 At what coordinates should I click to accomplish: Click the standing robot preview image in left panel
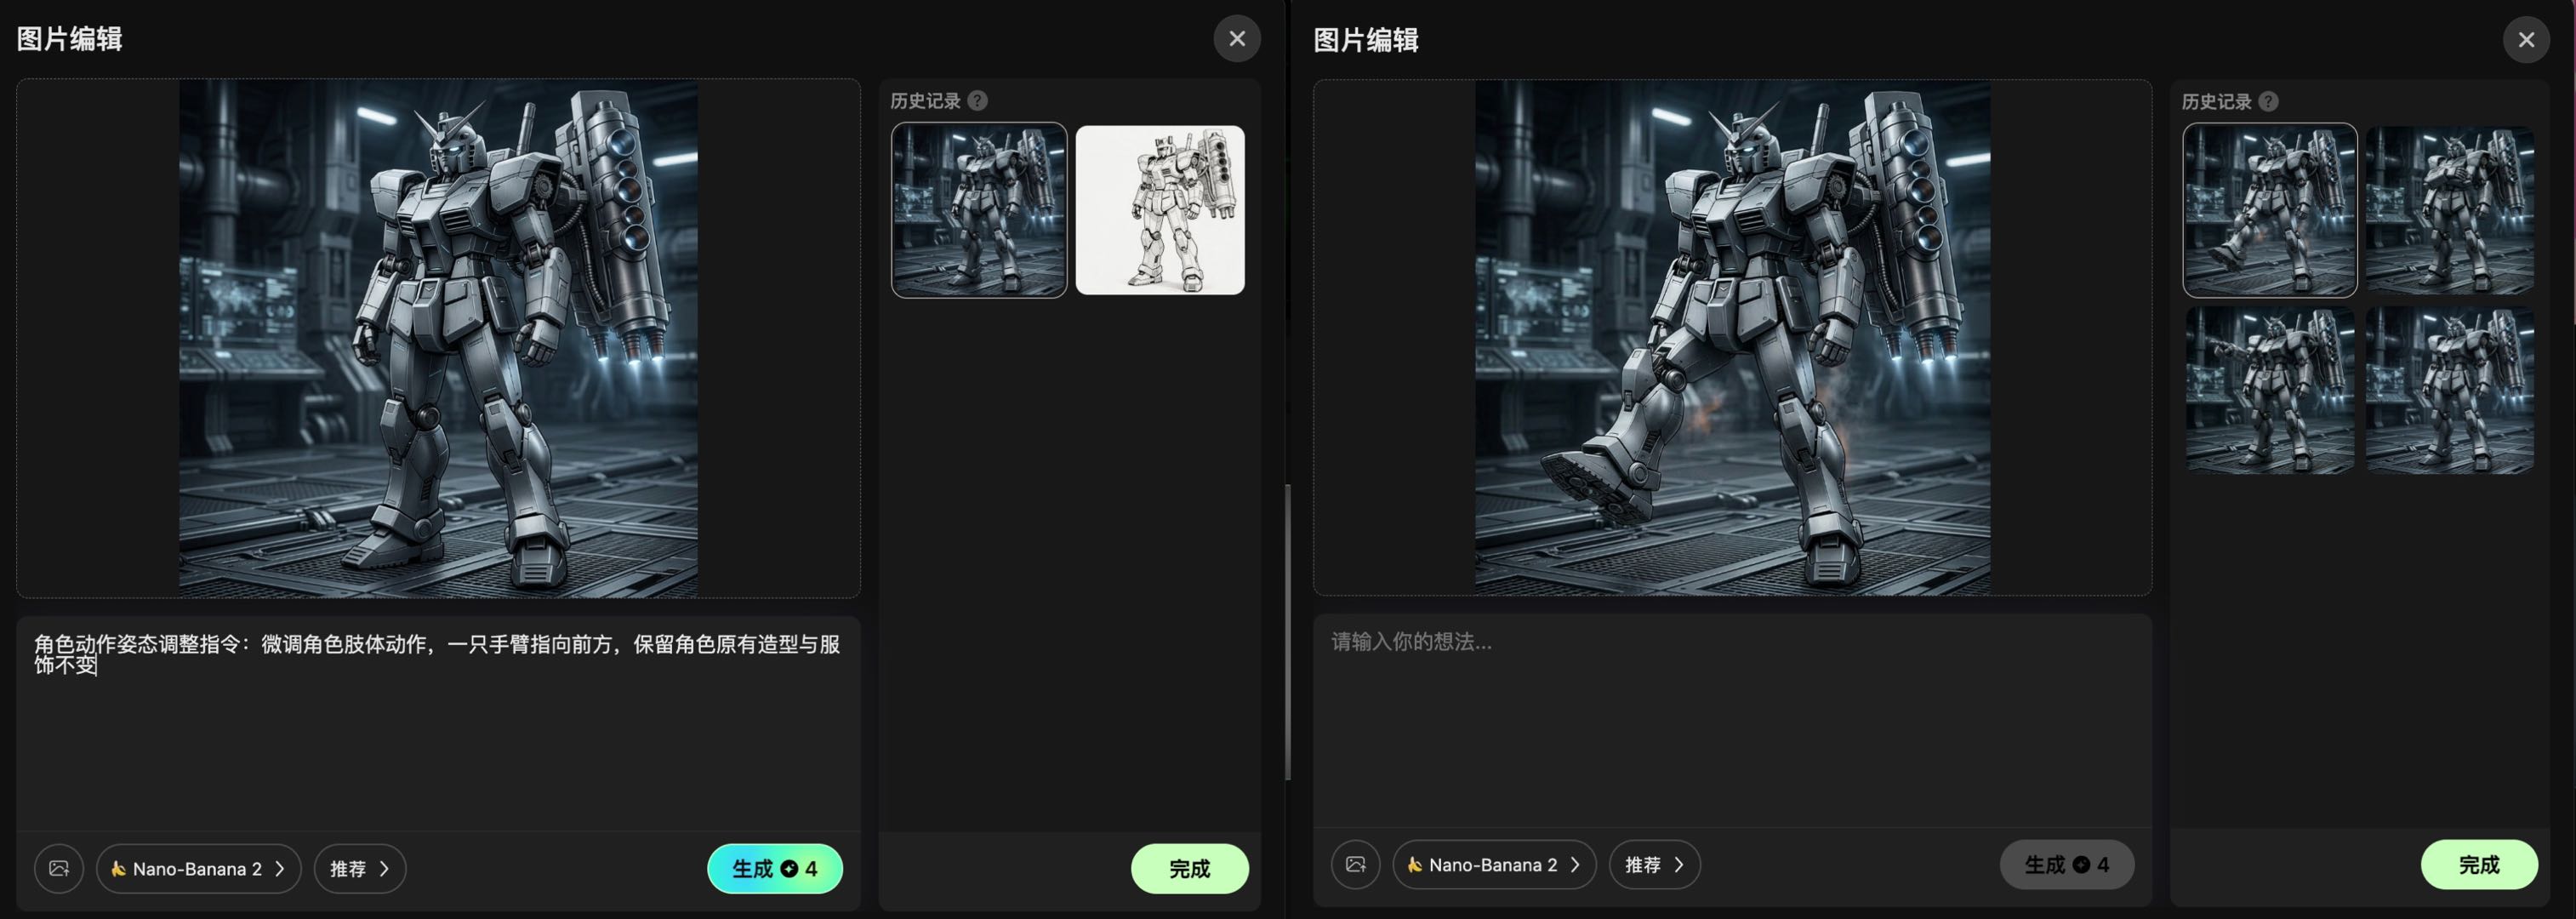click(438, 339)
